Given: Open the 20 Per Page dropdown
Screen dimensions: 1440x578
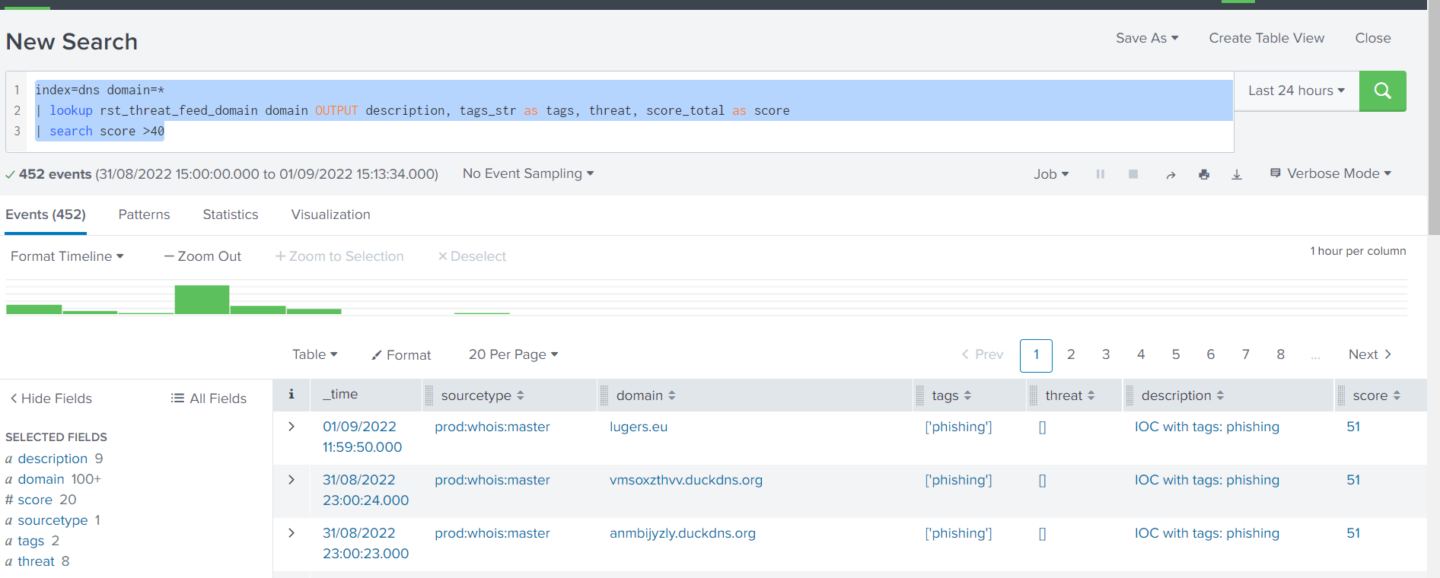Looking at the screenshot, I should point(513,354).
